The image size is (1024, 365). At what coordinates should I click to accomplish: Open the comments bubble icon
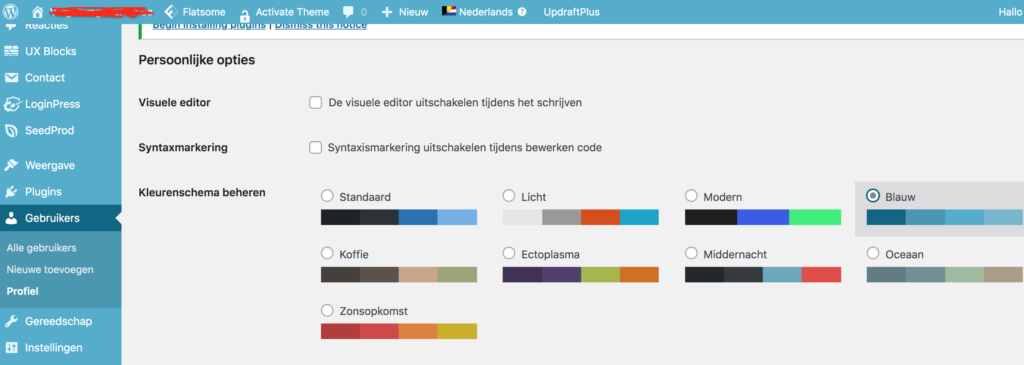pos(349,12)
